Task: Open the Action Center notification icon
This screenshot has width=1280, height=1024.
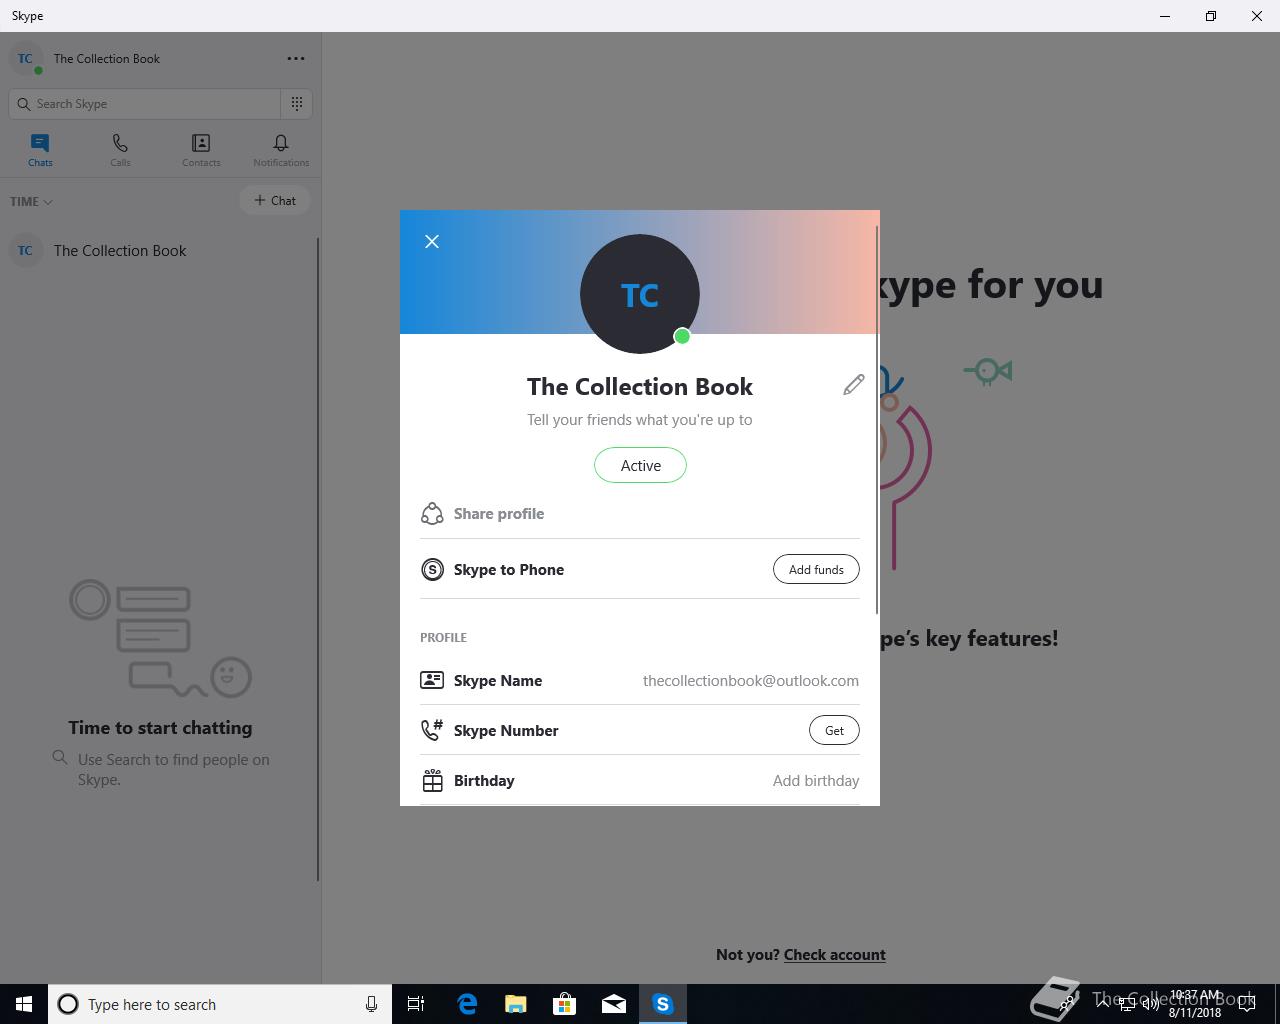Action: [1248, 1004]
